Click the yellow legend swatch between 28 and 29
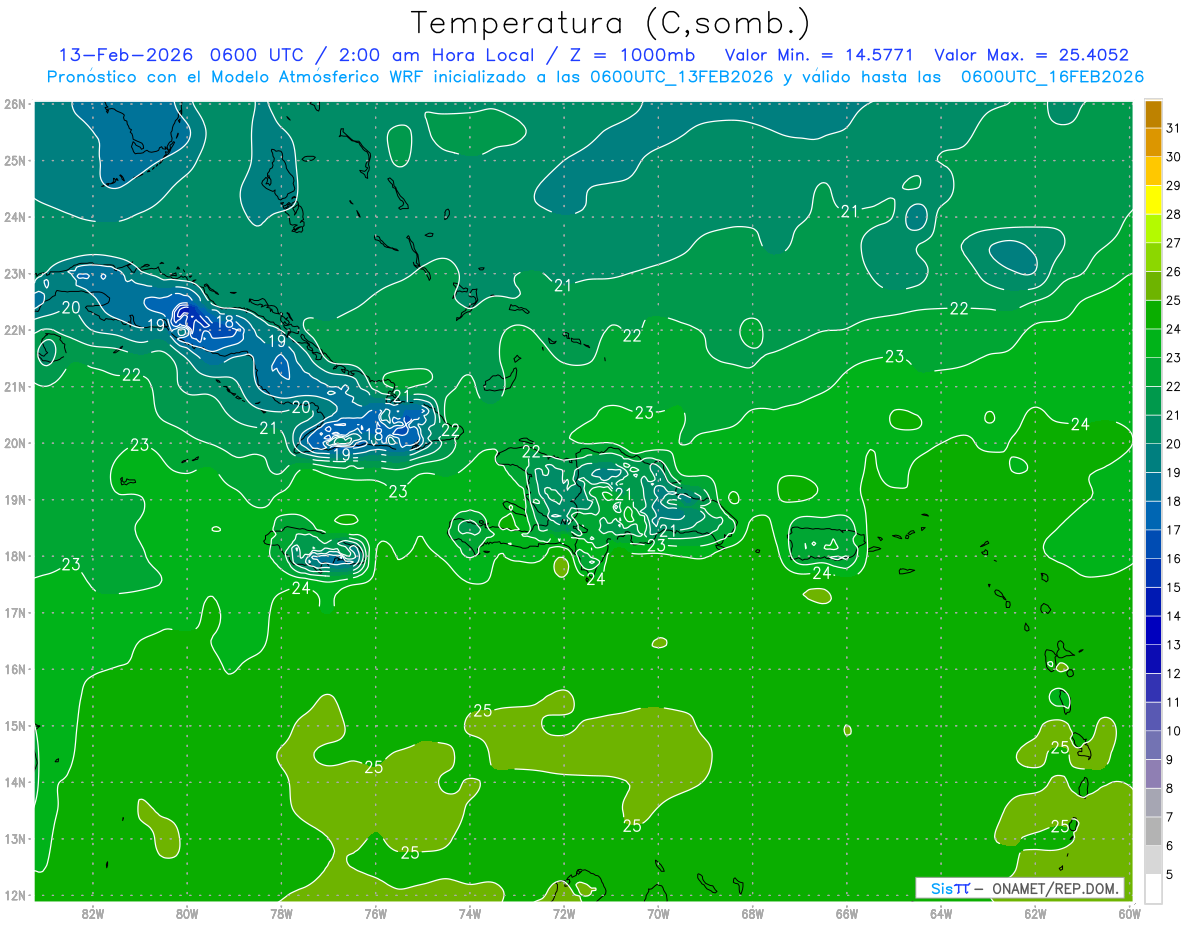Viewport: 1200px width, 927px height. click(x=1154, y=200)
